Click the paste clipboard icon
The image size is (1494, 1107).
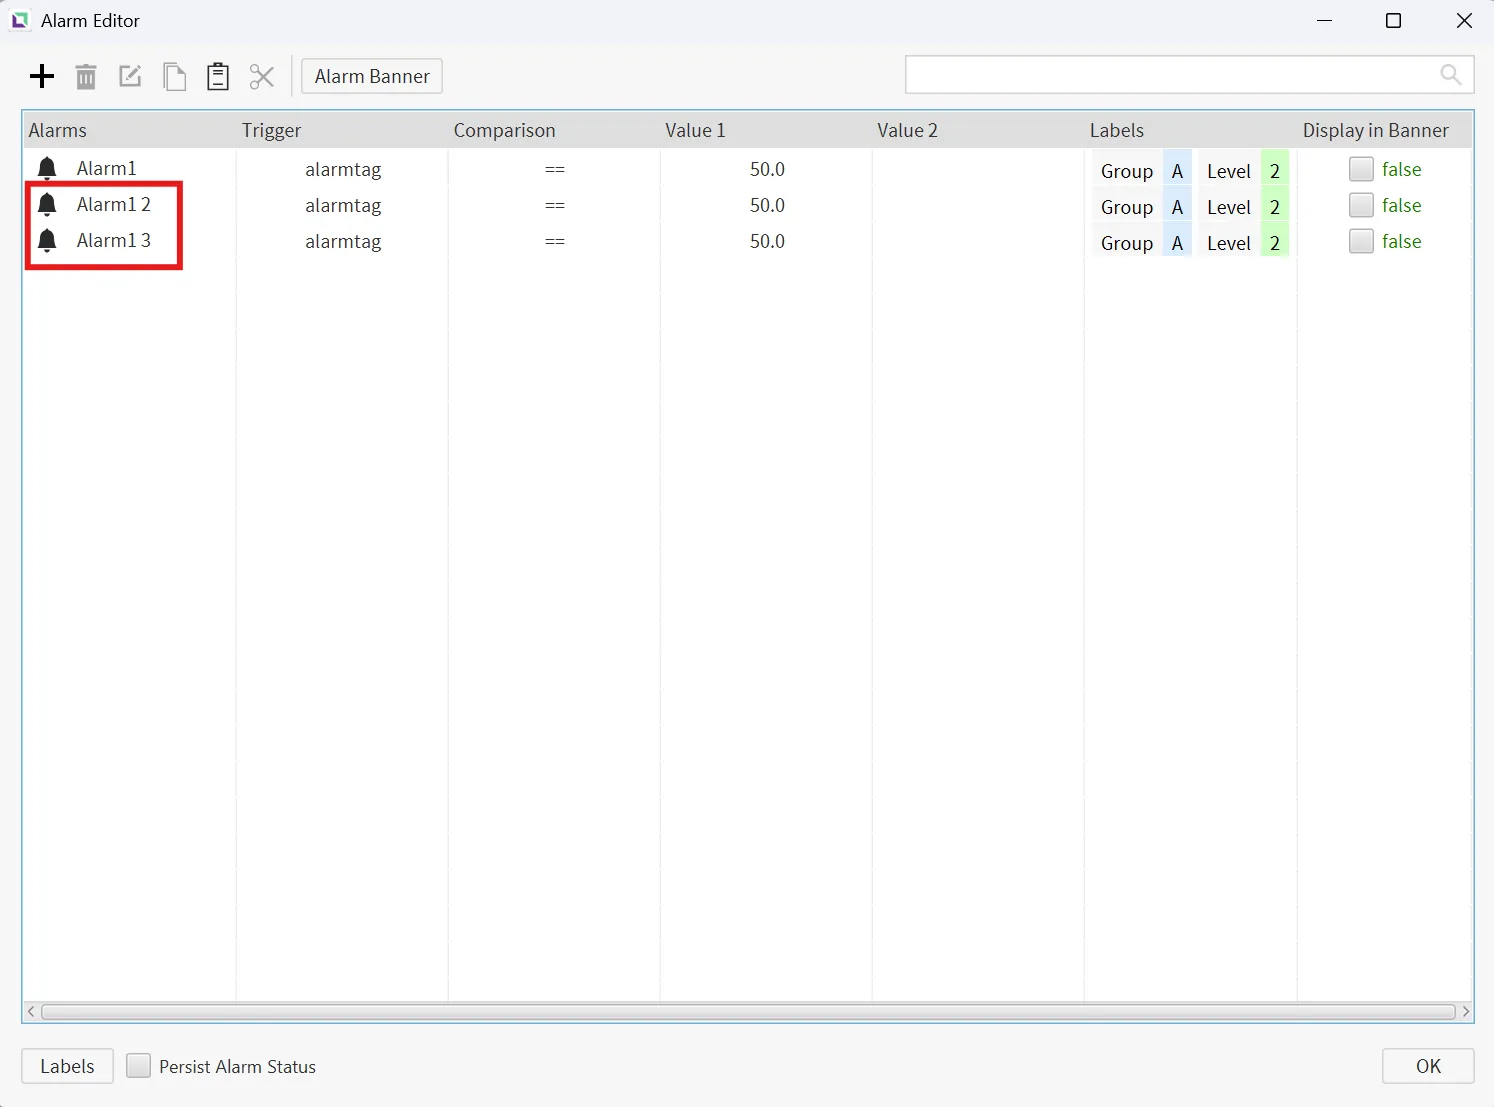[218, 77]
